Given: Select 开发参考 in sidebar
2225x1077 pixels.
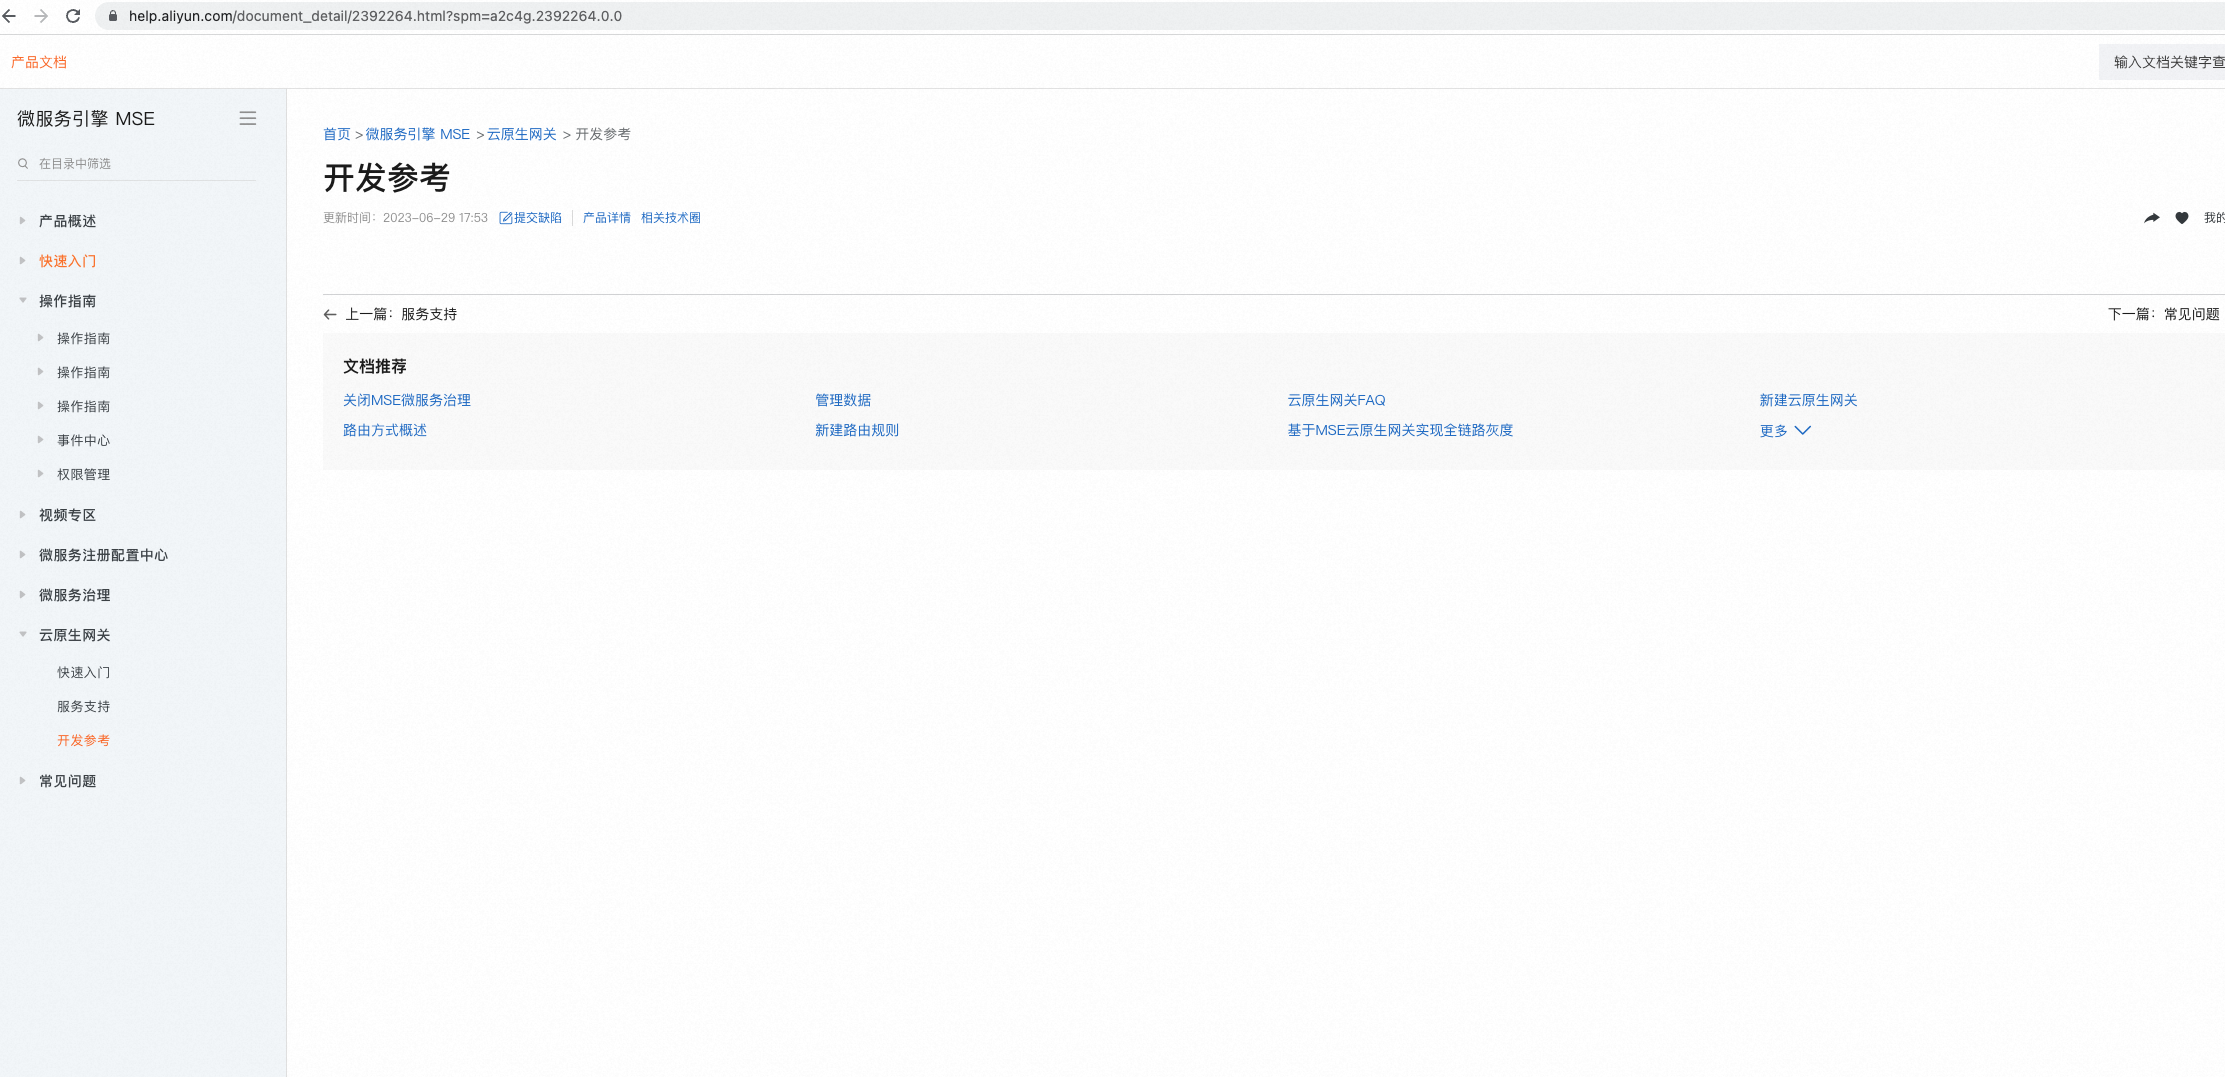Looking at the screenshot, I should [83, 740].
